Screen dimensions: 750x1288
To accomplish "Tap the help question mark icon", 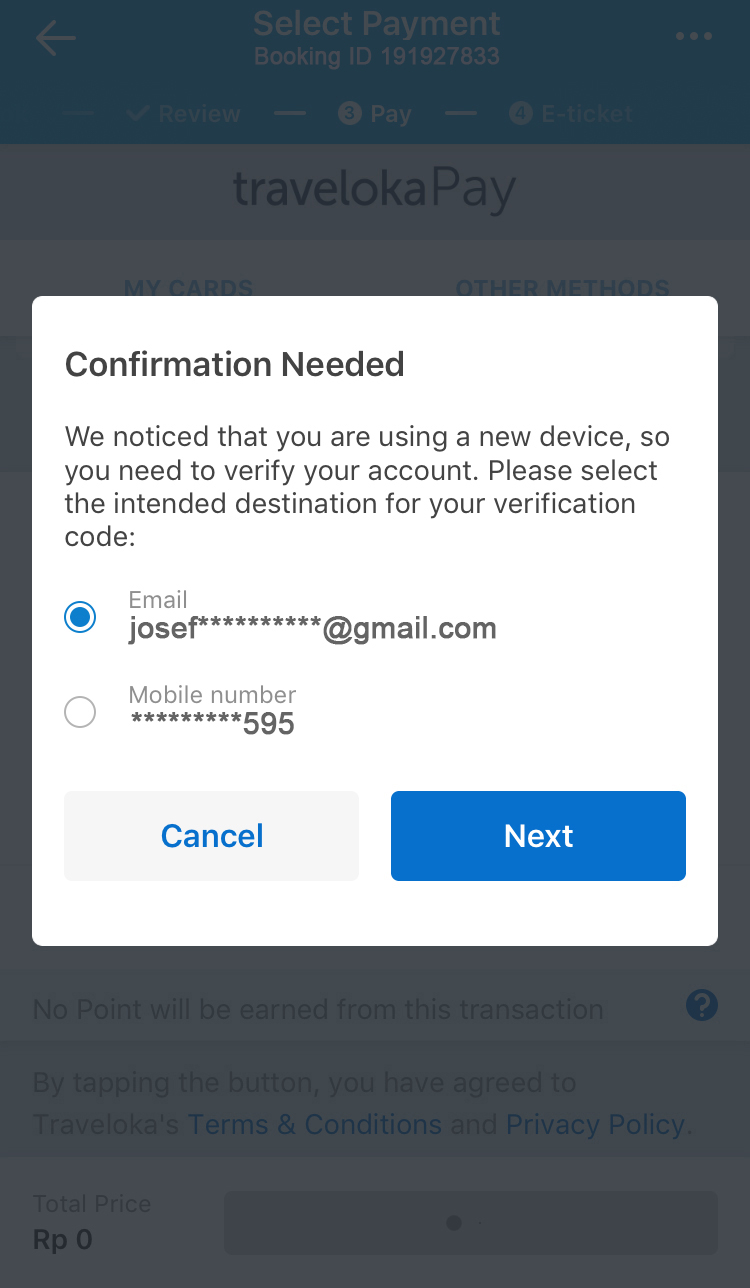I will coord(702,1005).
